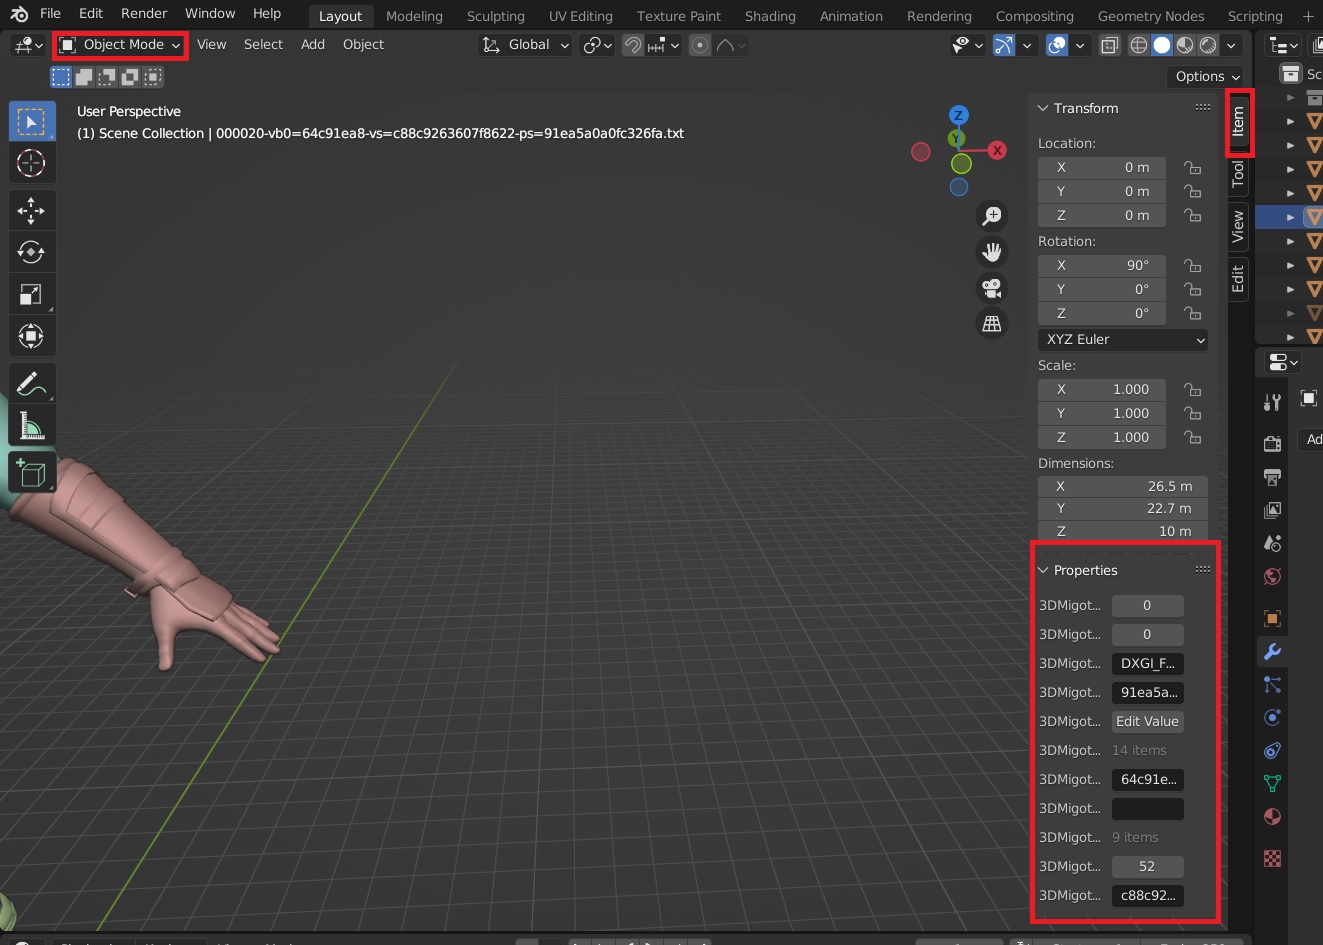
Task: Select the Add Cube tool
Action: click(x=31, y=473)
